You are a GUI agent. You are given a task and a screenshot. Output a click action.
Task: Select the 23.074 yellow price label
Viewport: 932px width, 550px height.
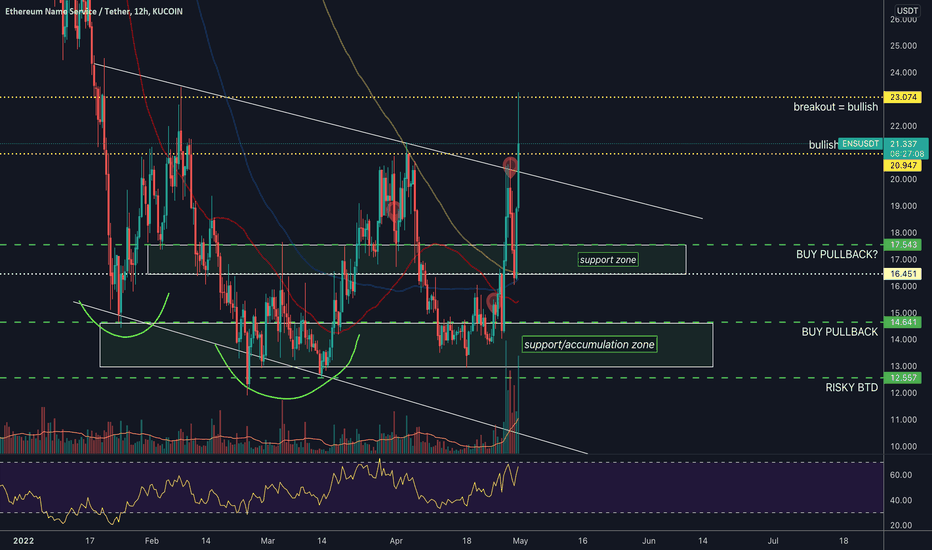[x=903, y=97]
